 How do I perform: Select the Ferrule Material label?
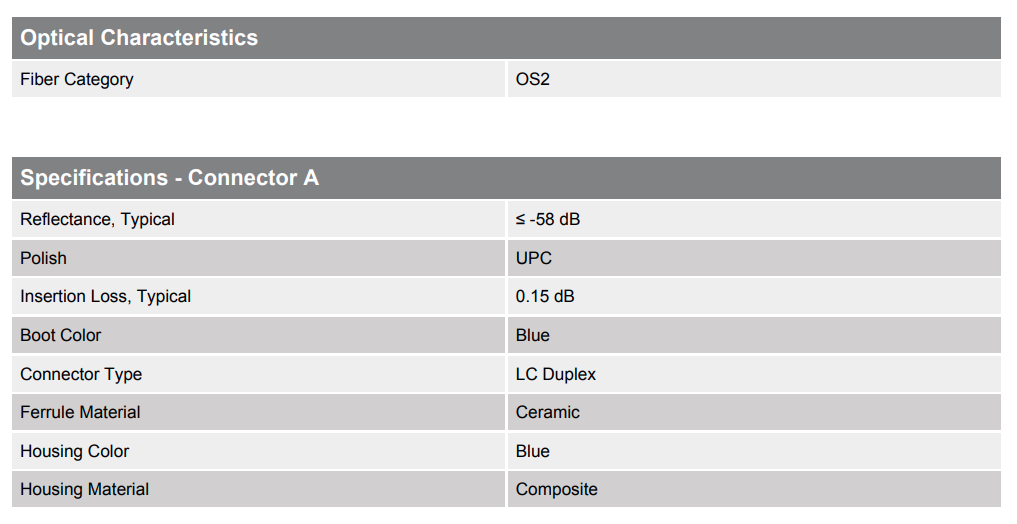pyautogui.click(x=80, y=412)
